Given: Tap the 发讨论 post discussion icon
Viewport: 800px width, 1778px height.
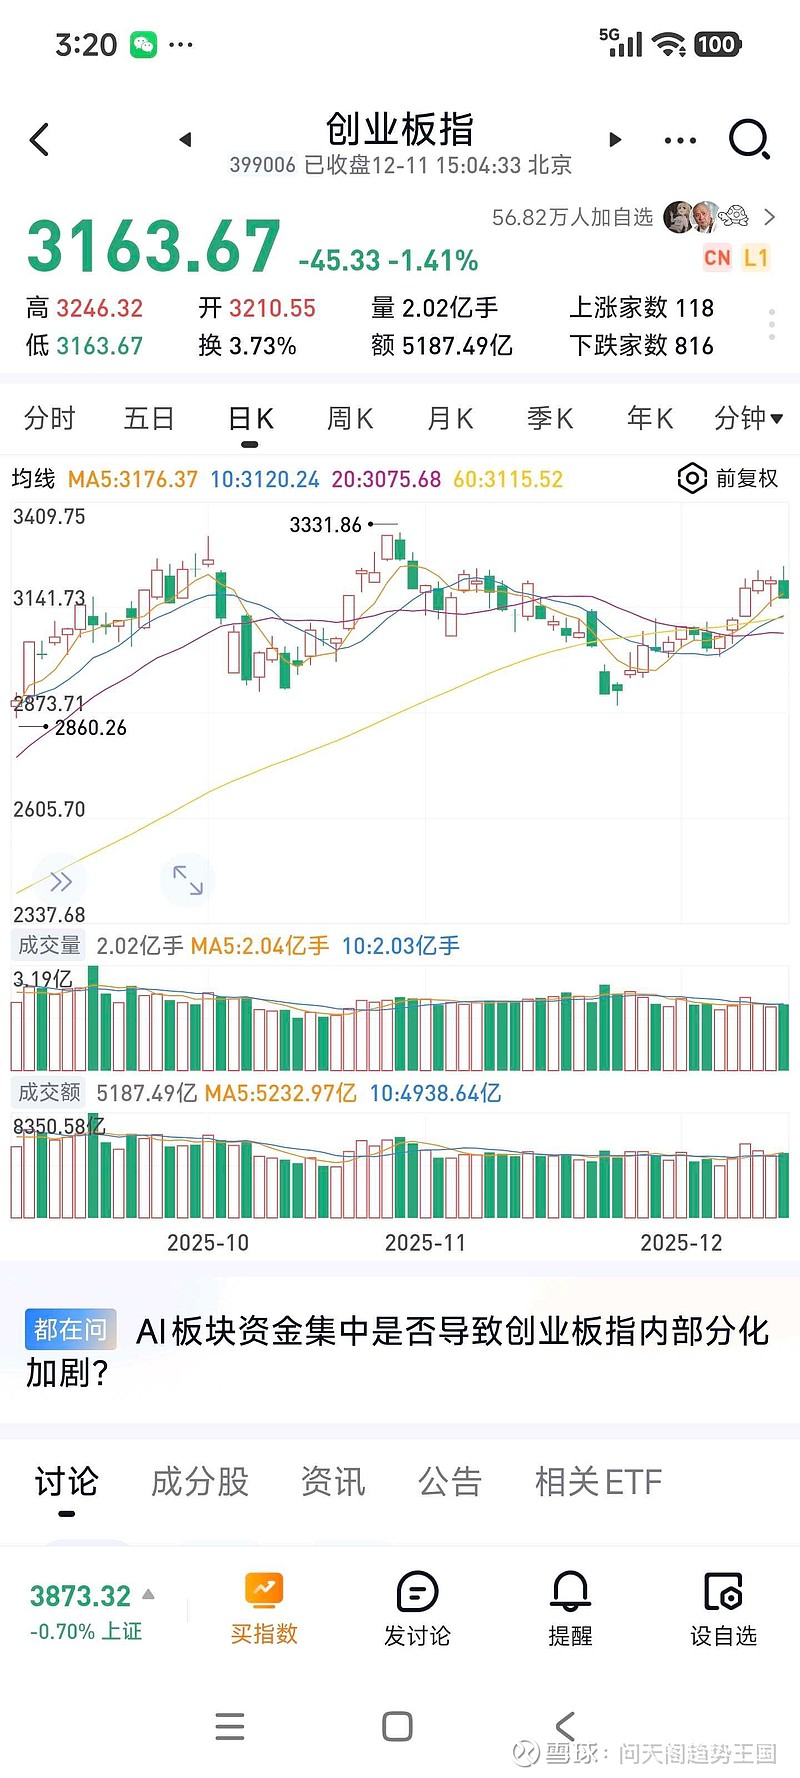Looking at the screenshot, I should coord(417,1609).
